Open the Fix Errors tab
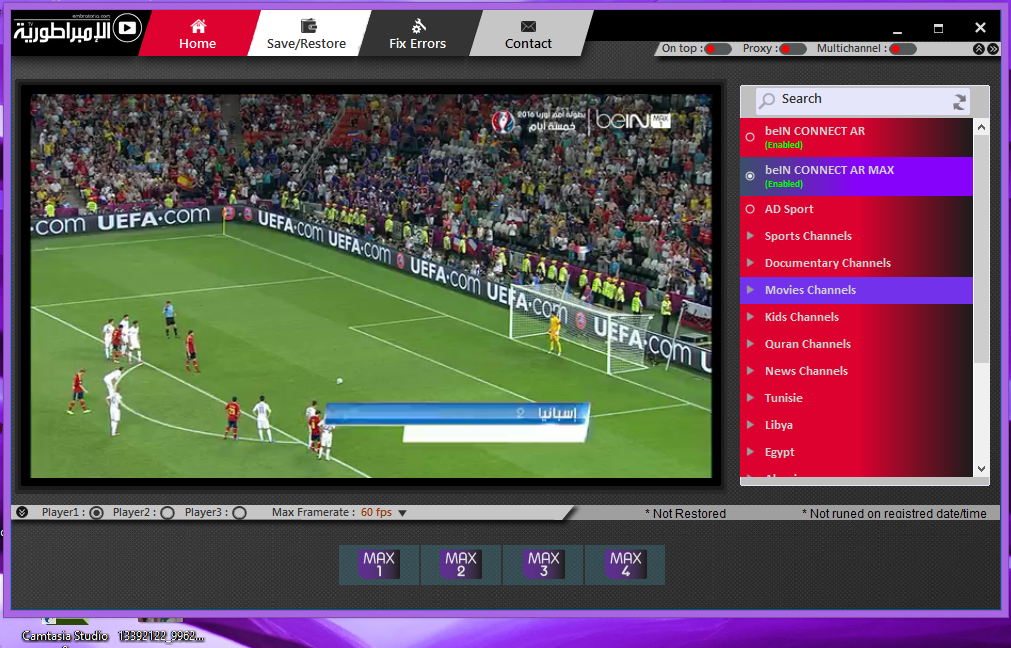 (x=417, y=34)
